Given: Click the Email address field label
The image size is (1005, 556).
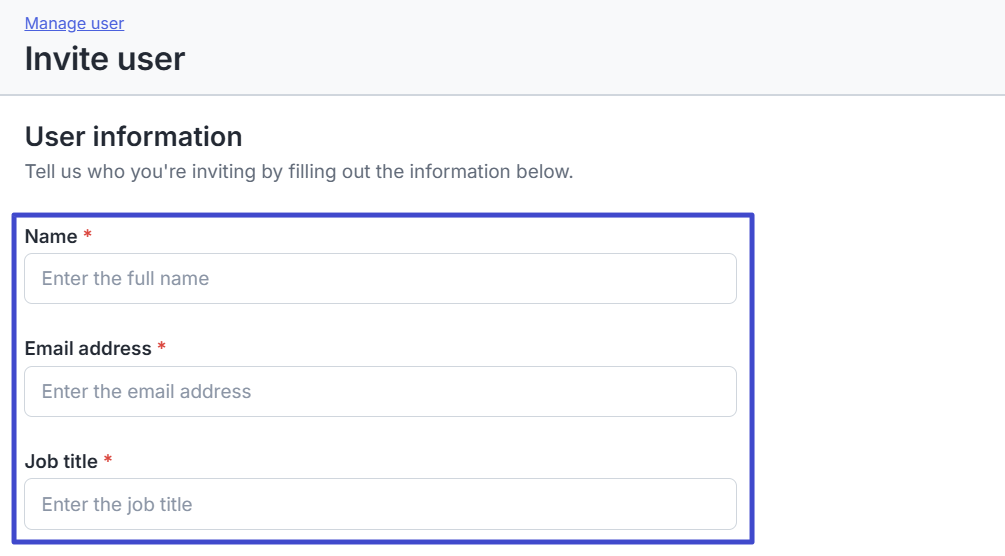Looking at the screenshot, I should (x=88, y=349).
